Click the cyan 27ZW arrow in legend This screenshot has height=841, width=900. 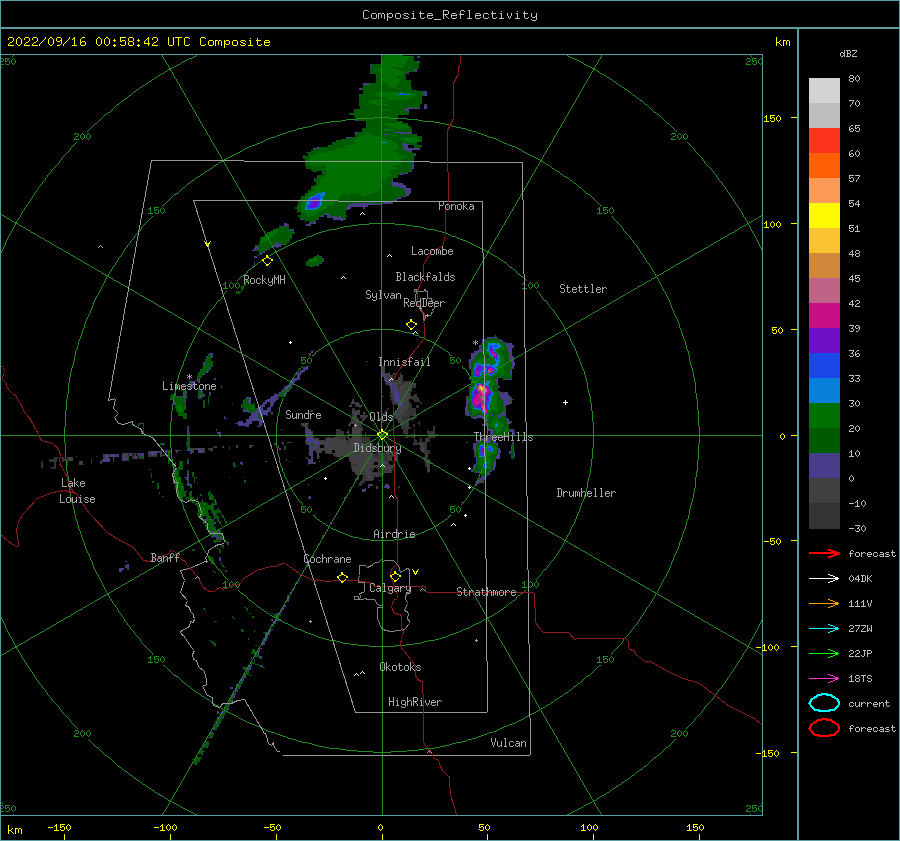pos(824,629)
